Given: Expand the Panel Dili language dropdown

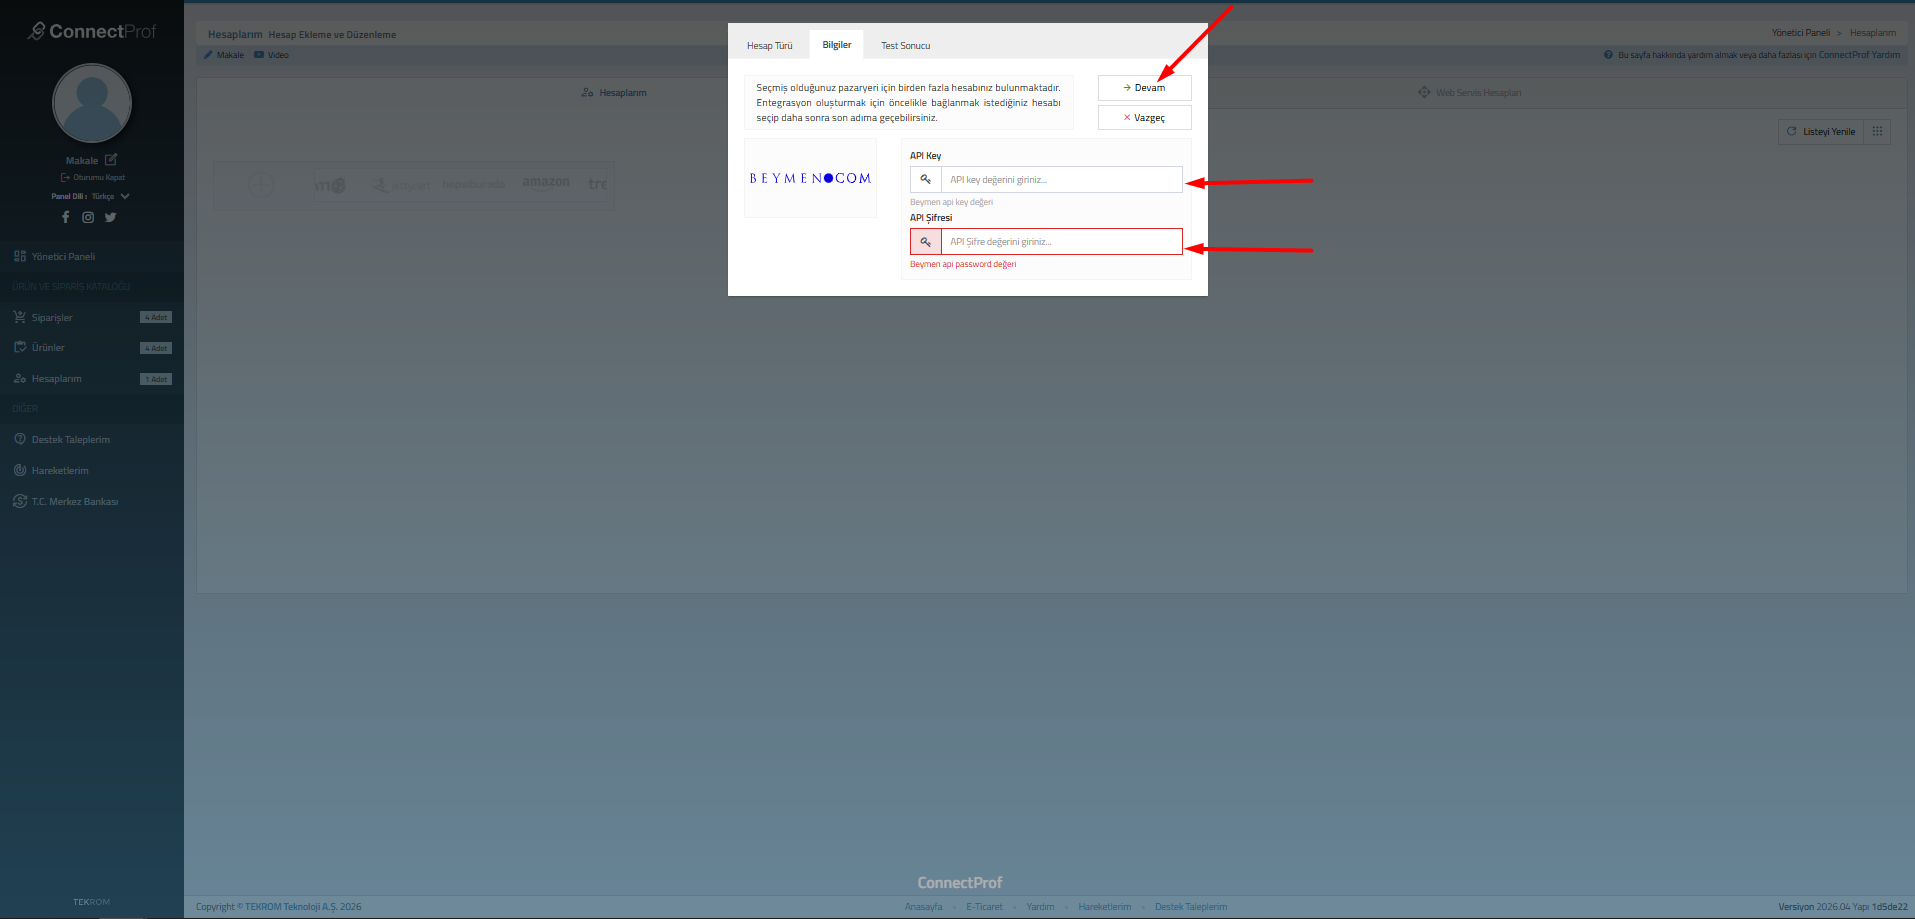Looking at the screenshot, I should pyautogui.click(x=125, y=197).
